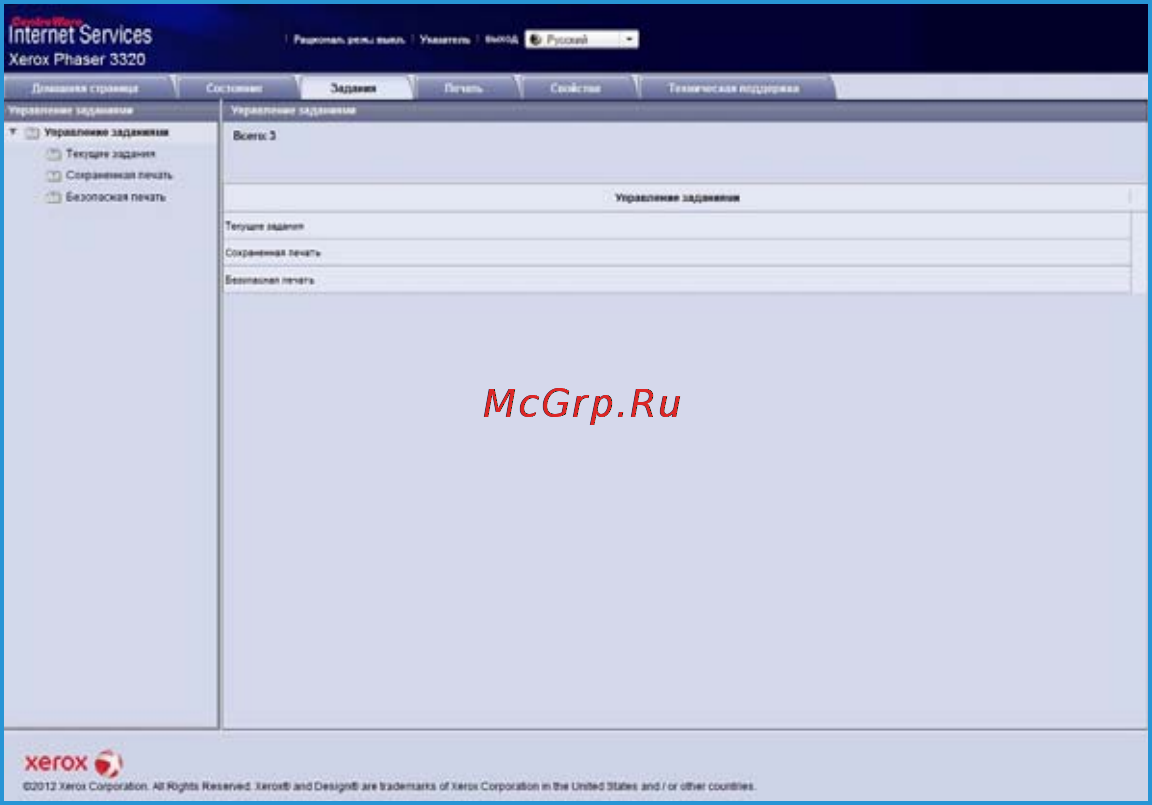Click folder icon beside sidebar Управление заданиями
Screen dimensions: 1152x805
[x=32, y=132]
